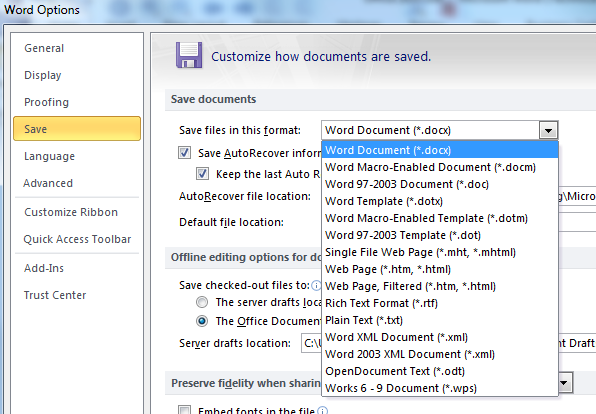Choose Word Template (*.dotx)

(440, 201)
